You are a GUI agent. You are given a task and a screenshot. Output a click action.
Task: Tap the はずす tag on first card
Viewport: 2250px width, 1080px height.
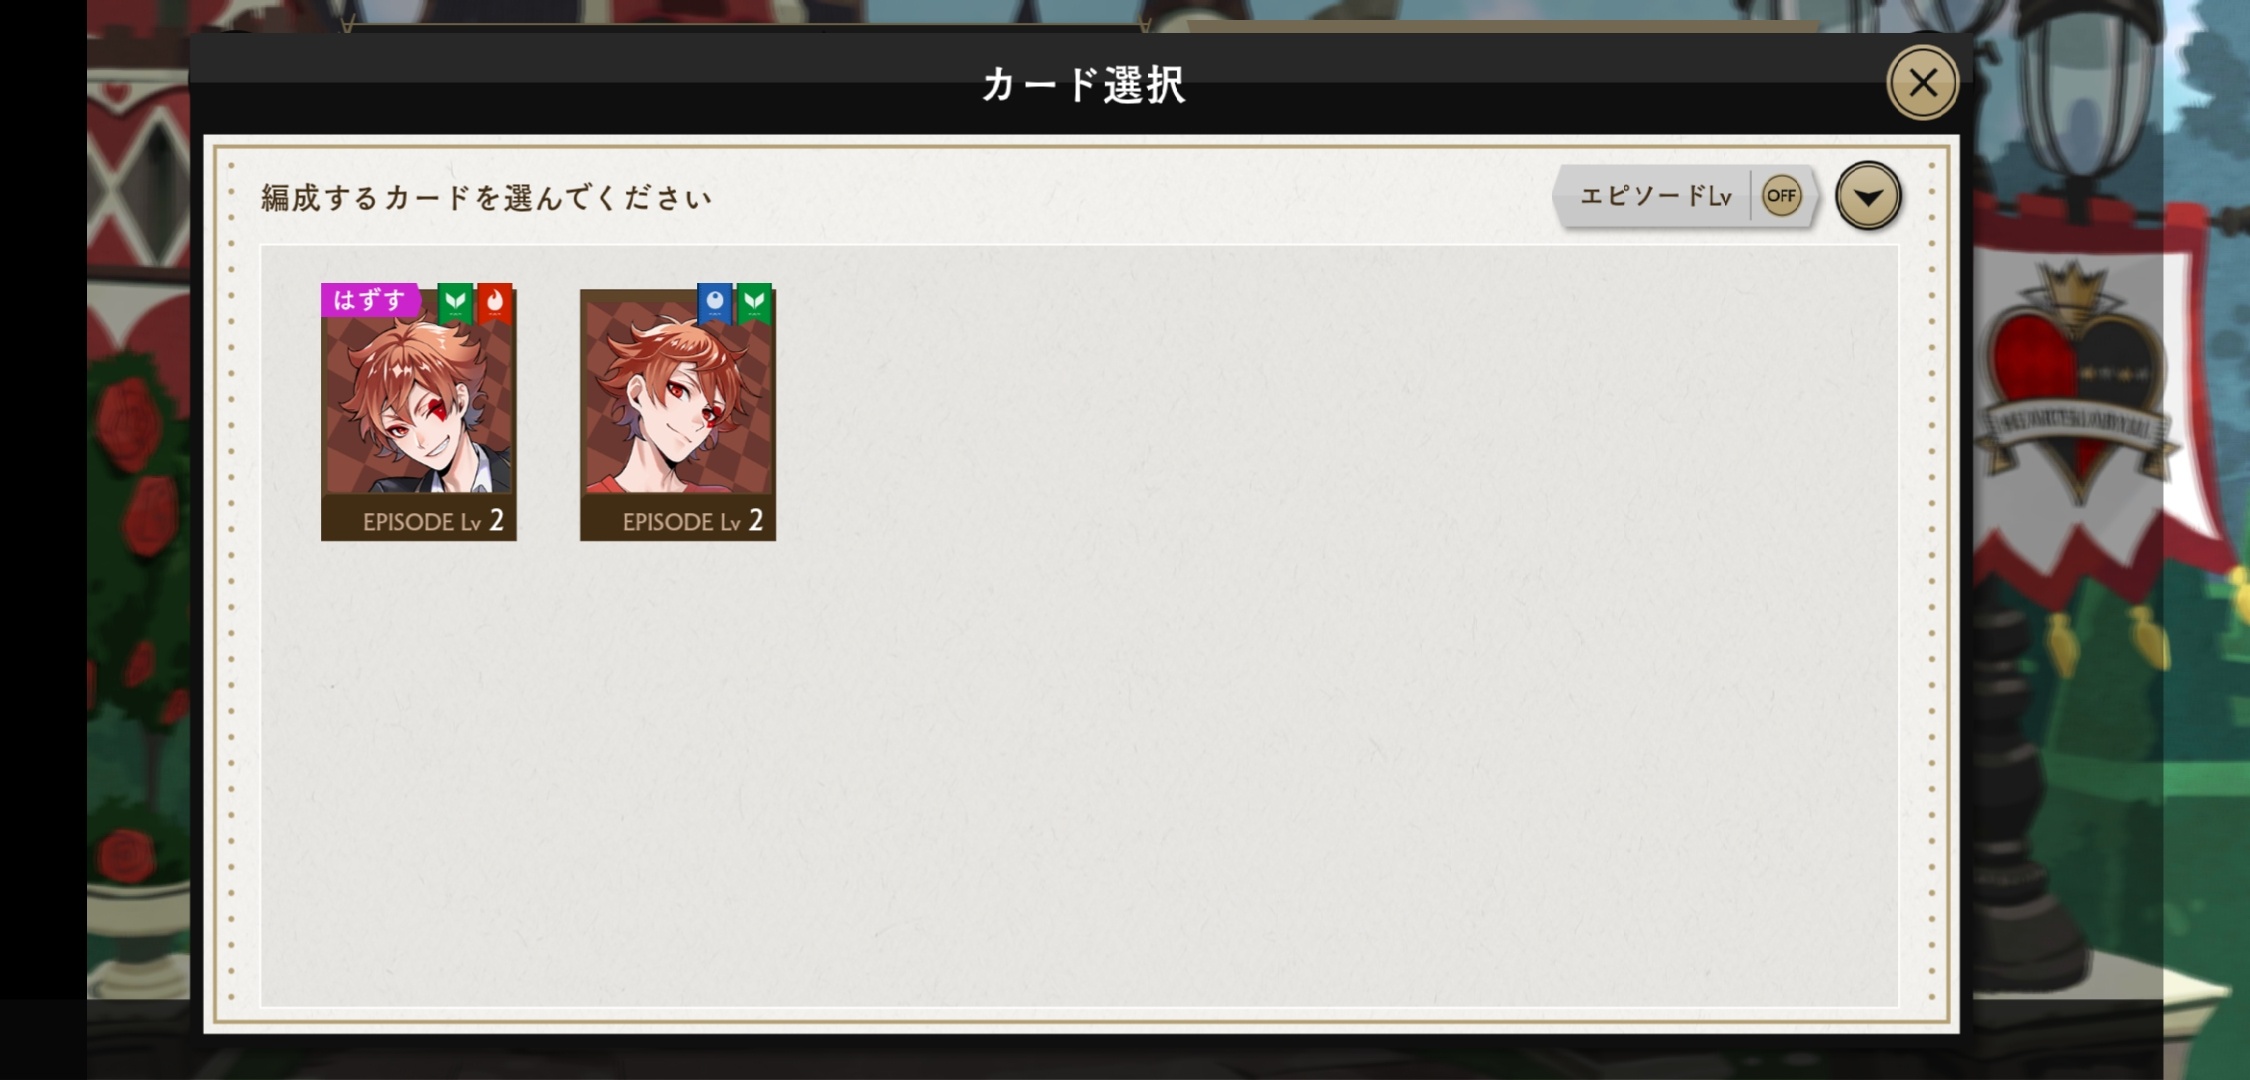369,300
